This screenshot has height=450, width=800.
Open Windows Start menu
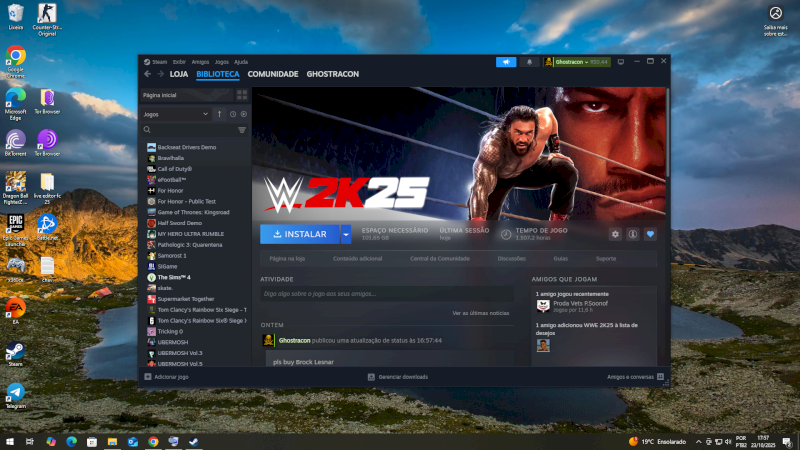click(x=10, y=441)
